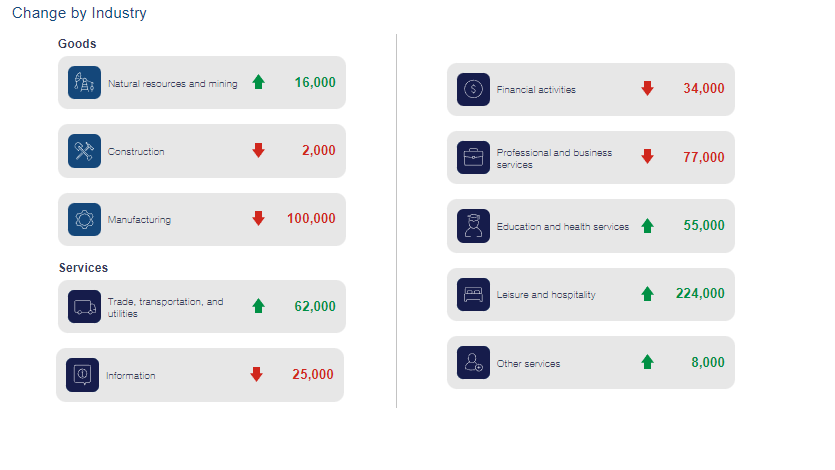Click the Manufacturing gear icon
Image resolution: width=835 pixels, height=470 pixels.
pos(85,219)
